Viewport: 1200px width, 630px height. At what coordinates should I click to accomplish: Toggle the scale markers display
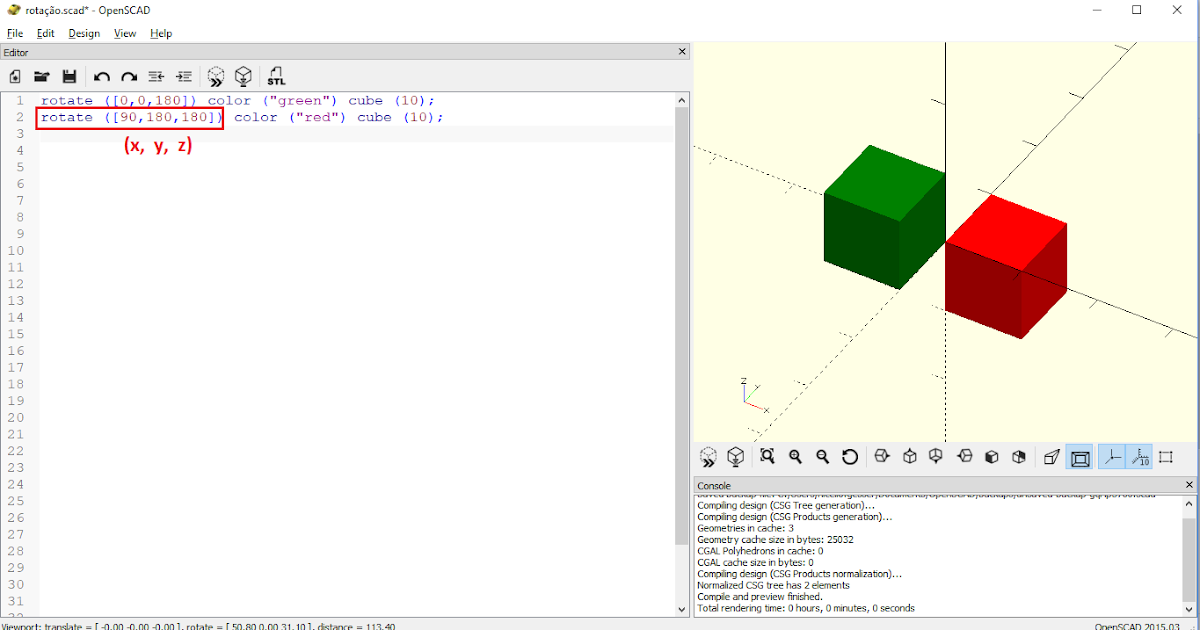click(1140, 456)
